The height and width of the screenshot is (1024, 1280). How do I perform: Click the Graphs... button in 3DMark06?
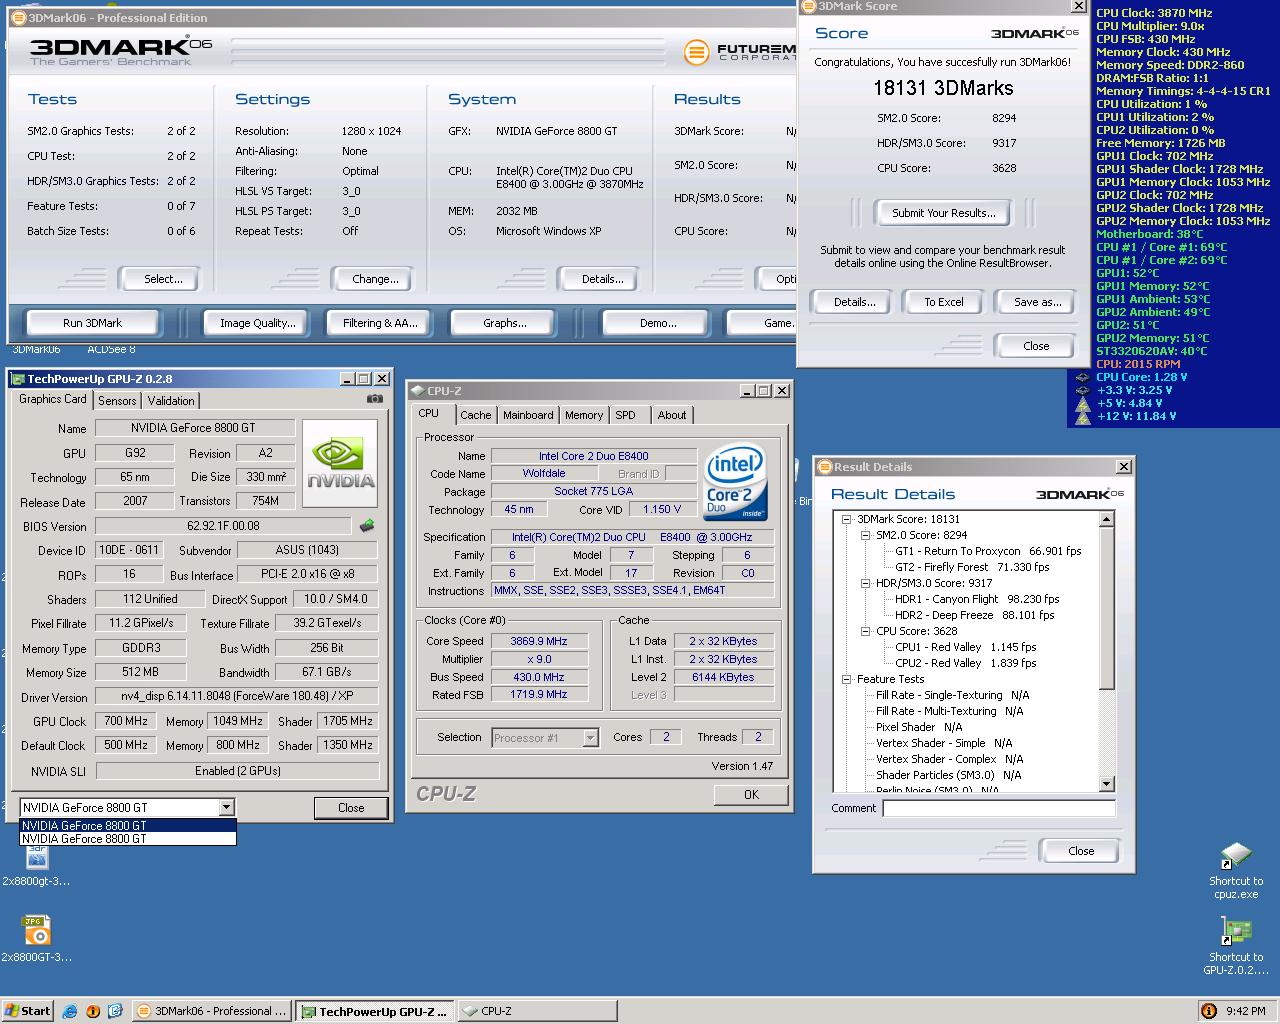(x=504, y=323)
